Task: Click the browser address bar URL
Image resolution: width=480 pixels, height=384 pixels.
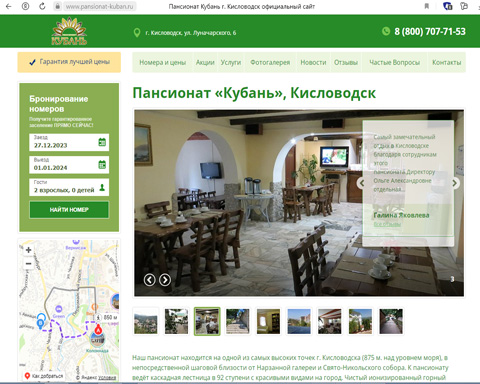Action: (x=99, y=6)
